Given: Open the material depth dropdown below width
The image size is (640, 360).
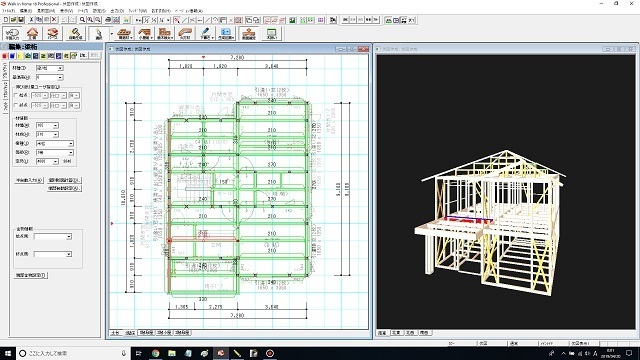Looking at the screenshot, I should pos(47,134).
